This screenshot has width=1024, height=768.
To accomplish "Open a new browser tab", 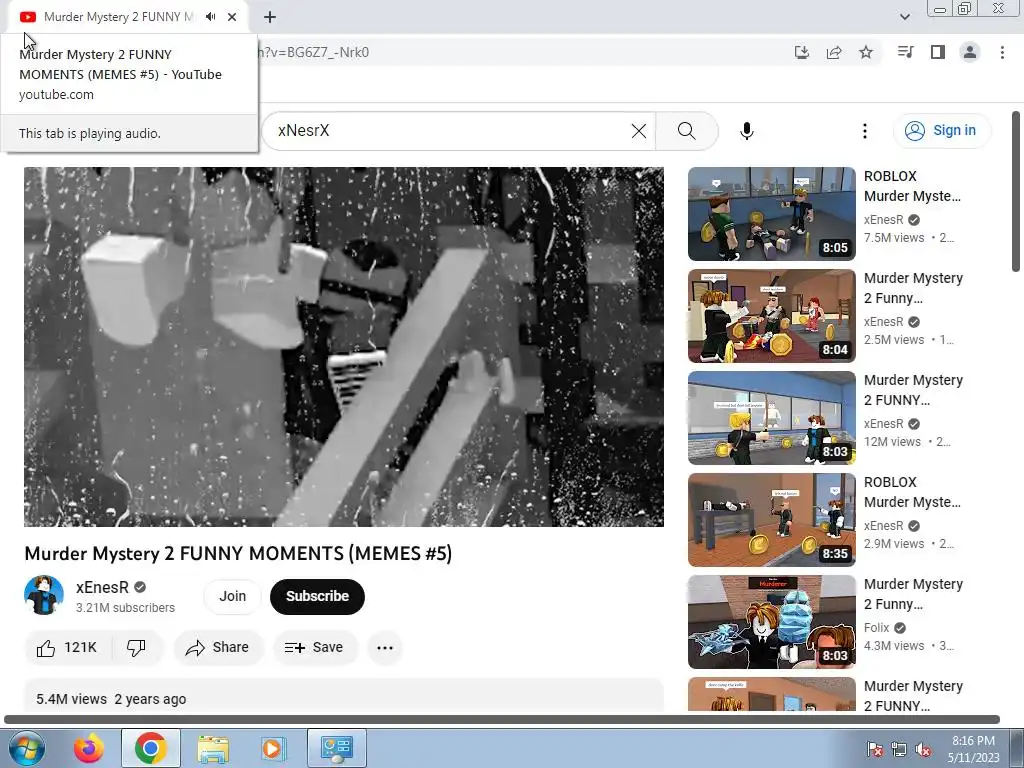I will click(270, 17).
